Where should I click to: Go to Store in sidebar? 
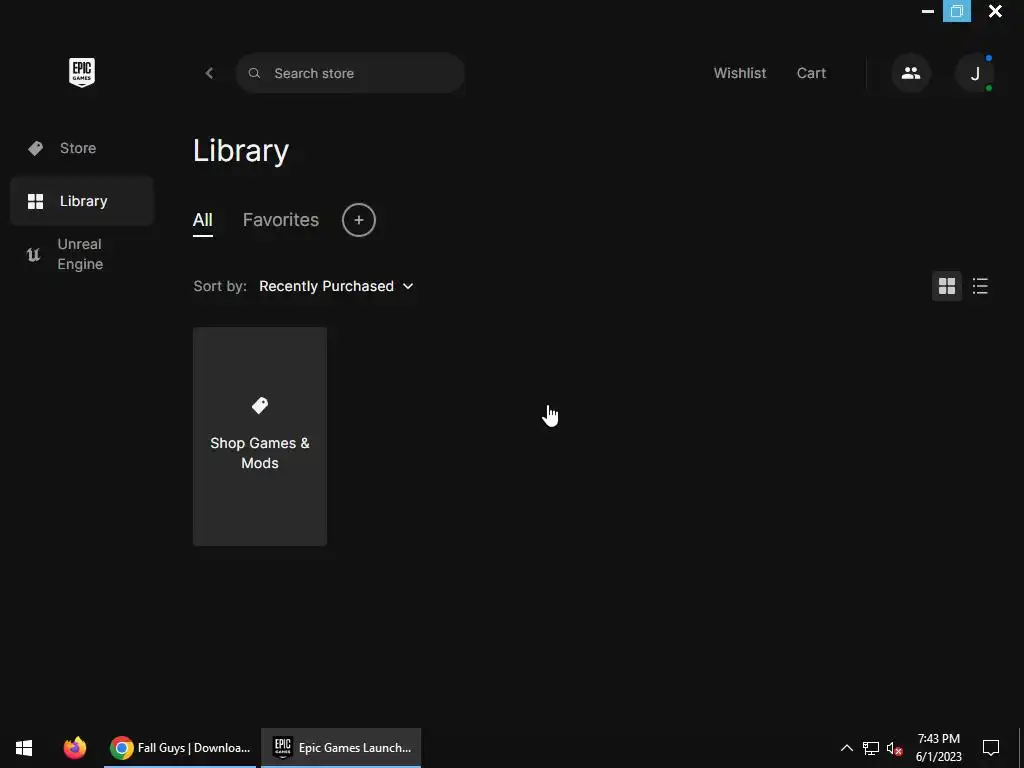pyautogui.click(x=82, y=148)
